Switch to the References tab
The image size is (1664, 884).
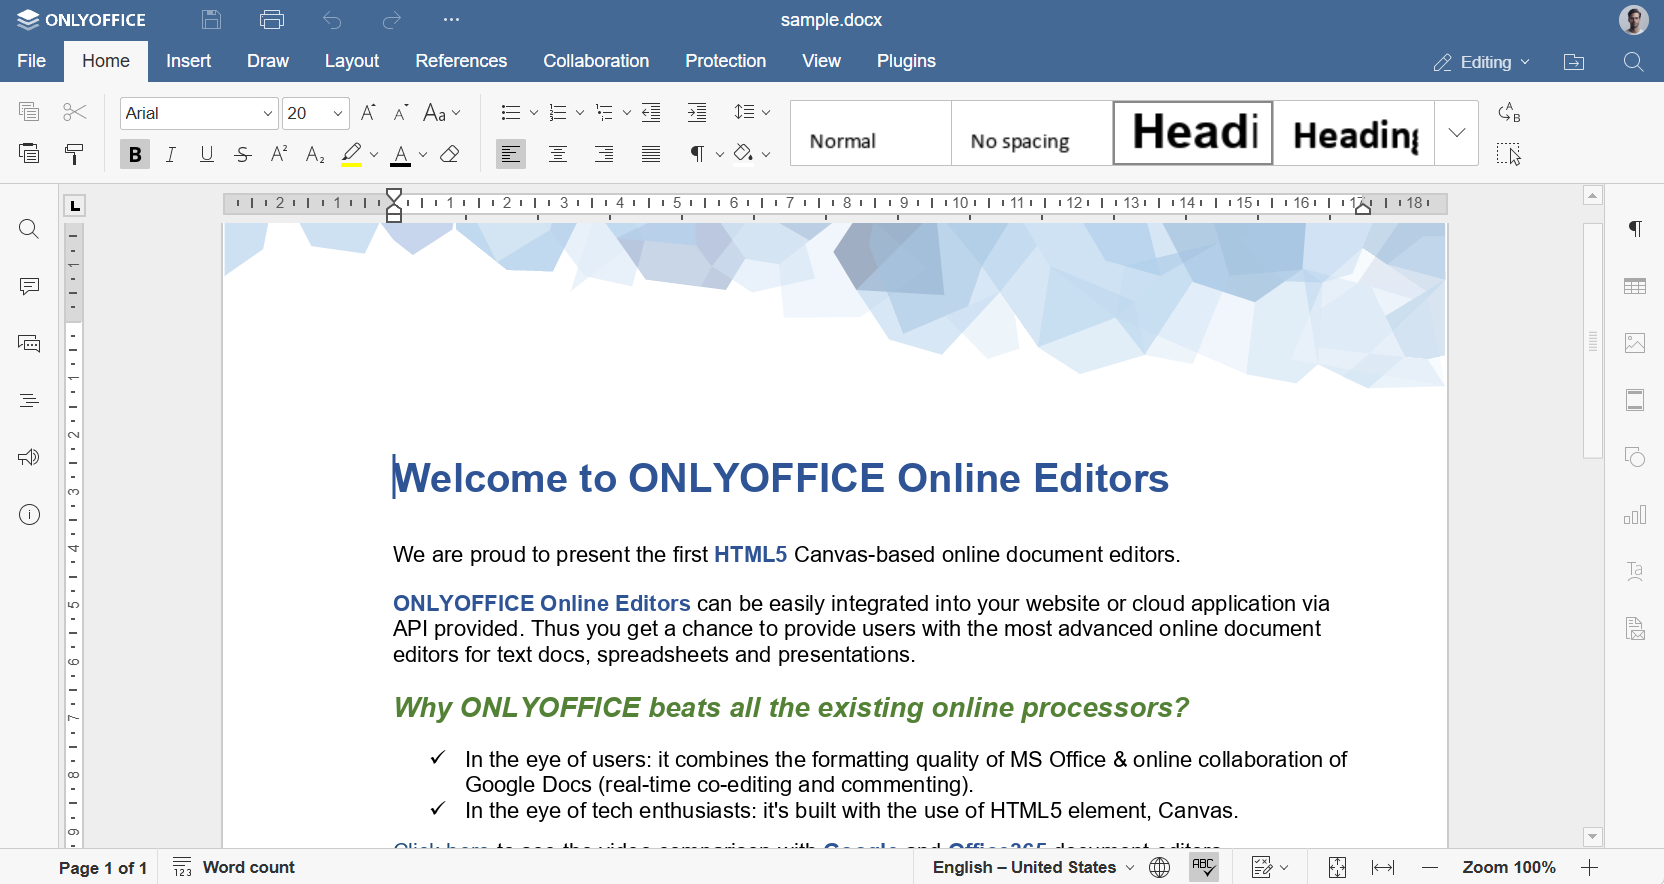point(461,61)
